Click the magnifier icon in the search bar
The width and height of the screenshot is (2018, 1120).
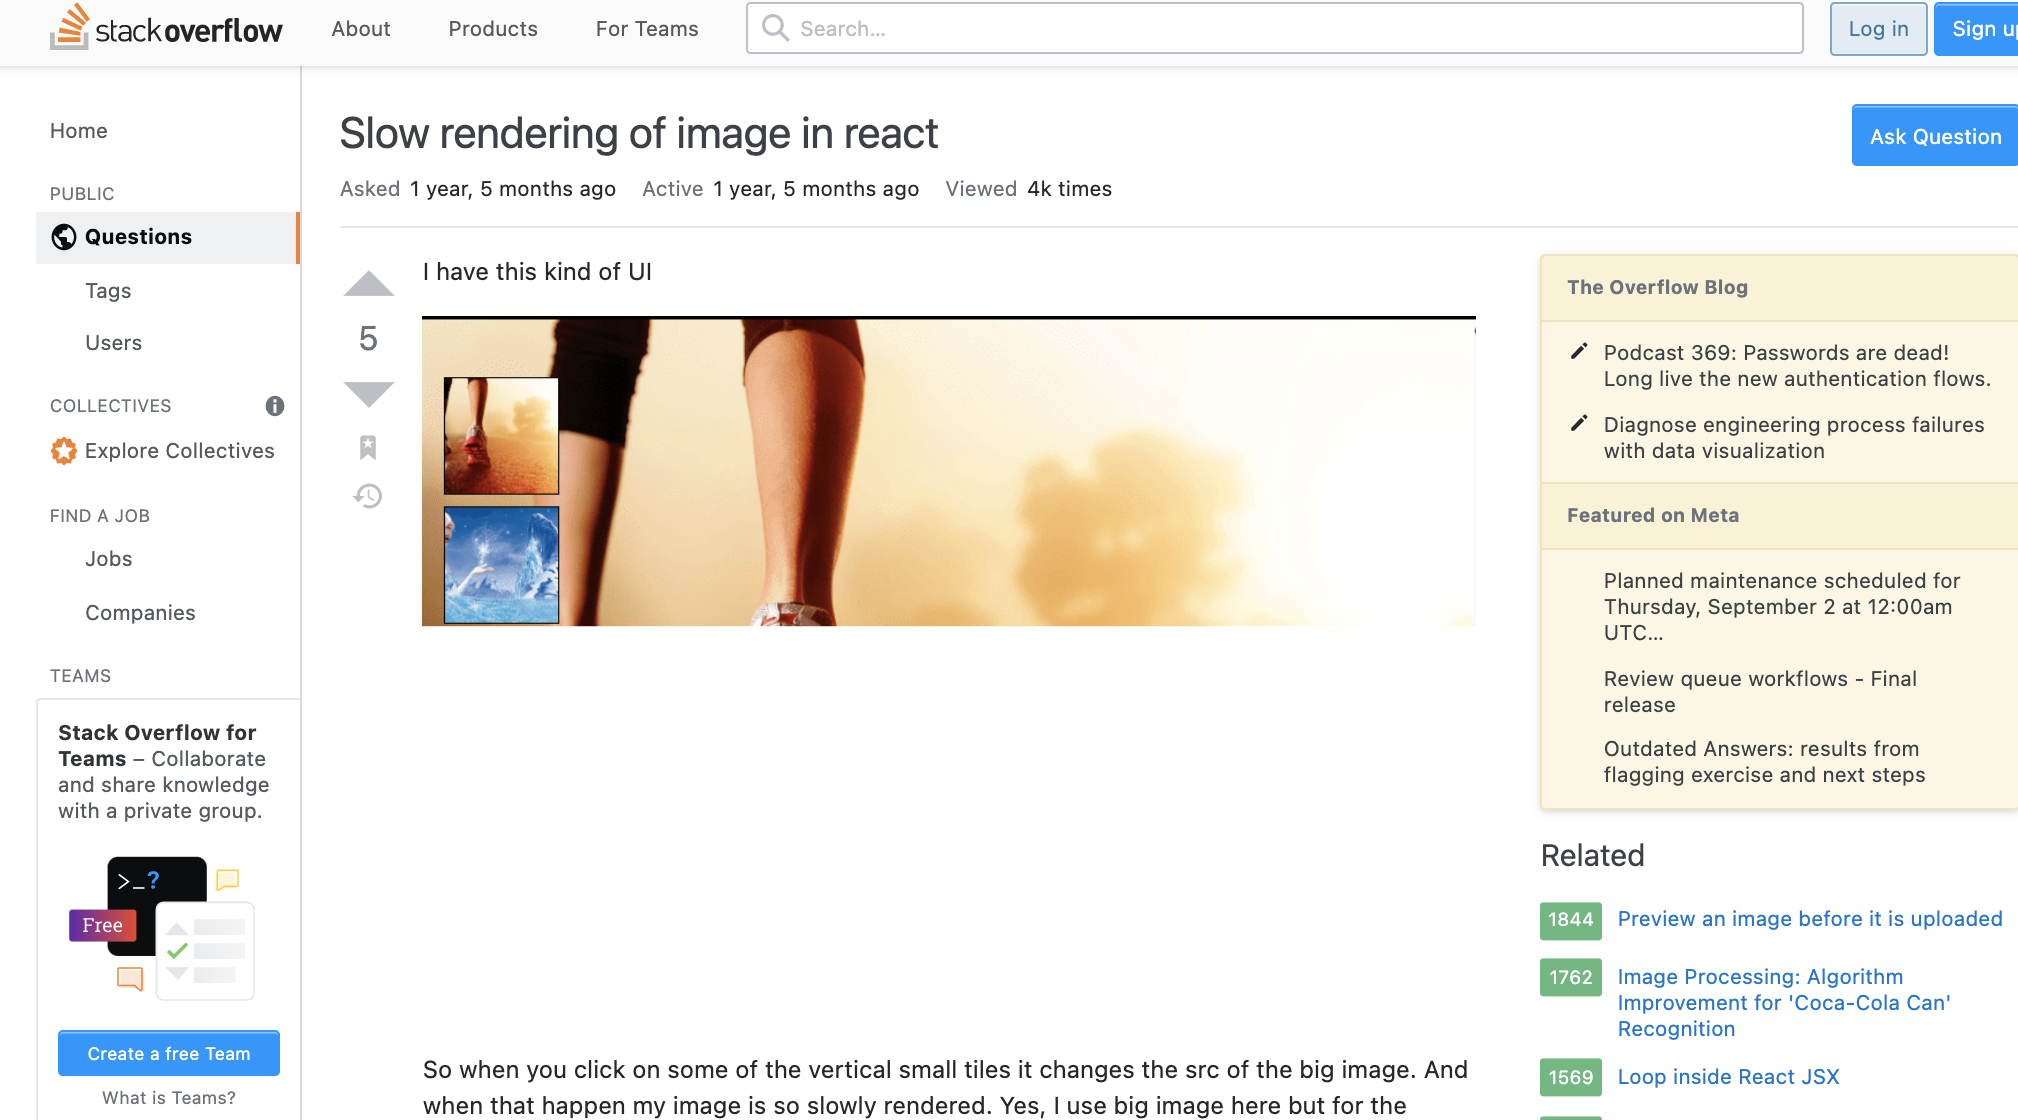coord(775,28)
